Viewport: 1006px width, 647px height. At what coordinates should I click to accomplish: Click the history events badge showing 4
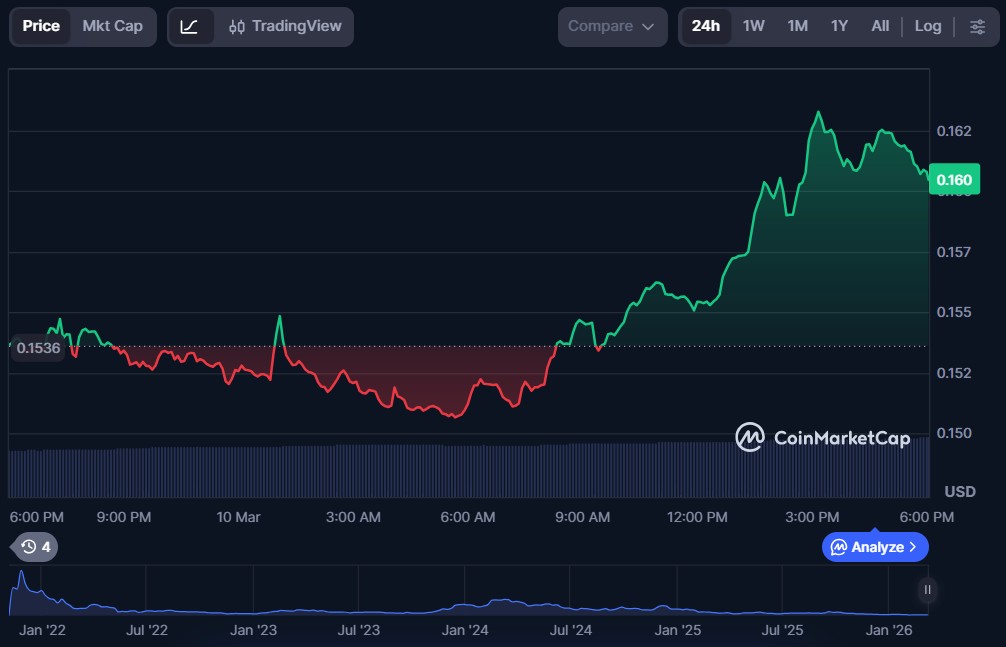point(35,547)
